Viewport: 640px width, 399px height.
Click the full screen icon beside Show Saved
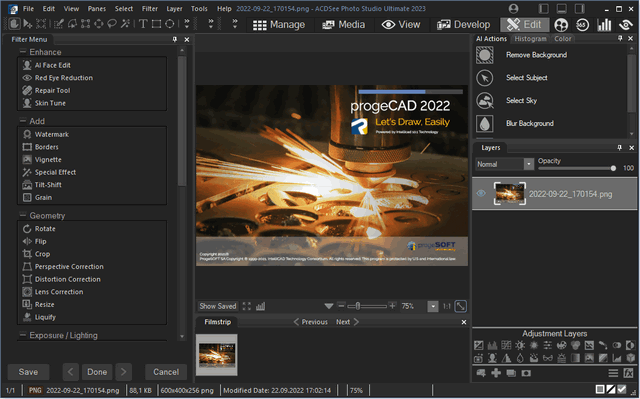click(247, 306)
